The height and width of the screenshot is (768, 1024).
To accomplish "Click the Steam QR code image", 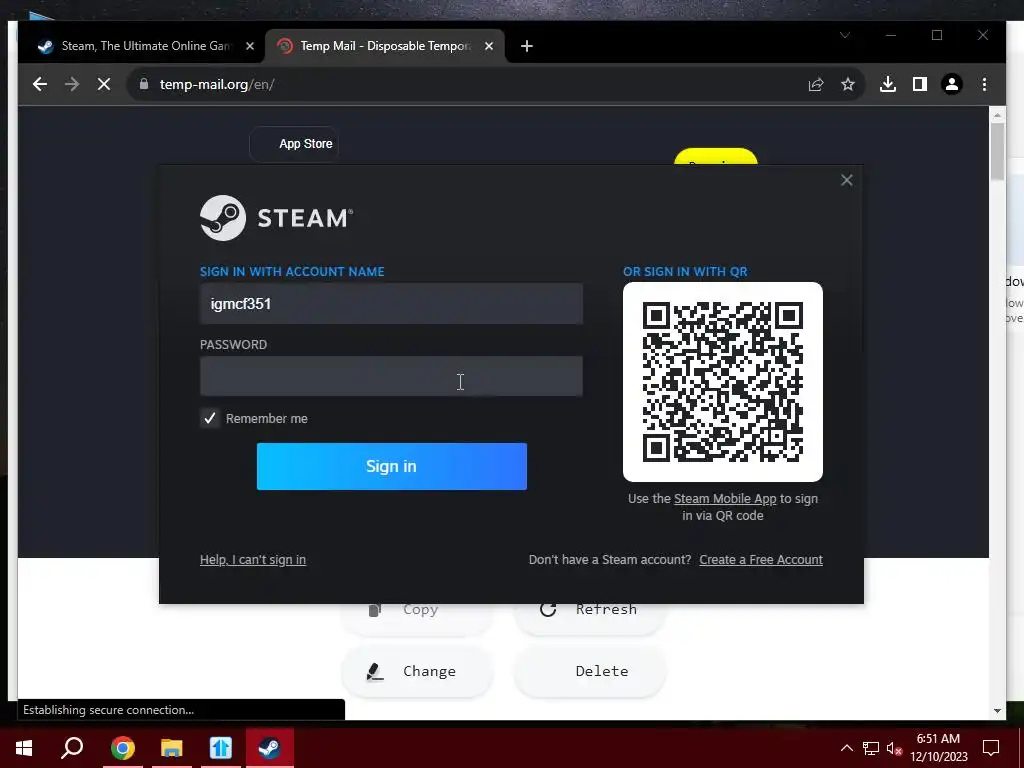I will 722,382.
